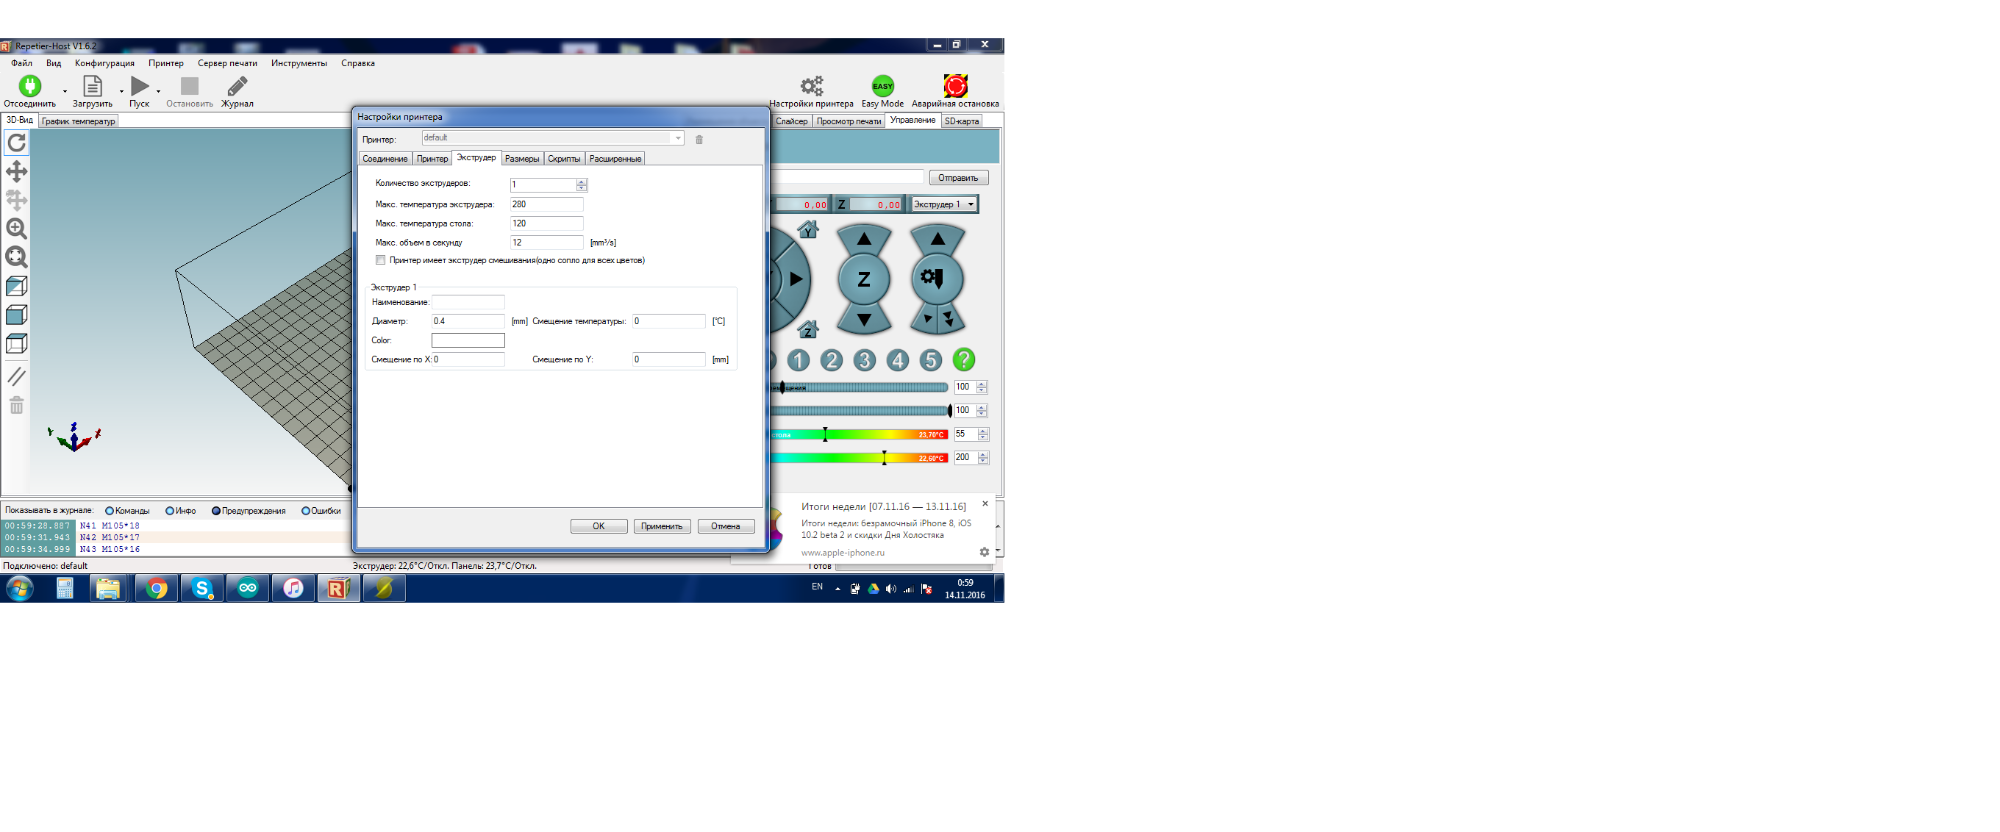Click the Применить button

point(661,527)
